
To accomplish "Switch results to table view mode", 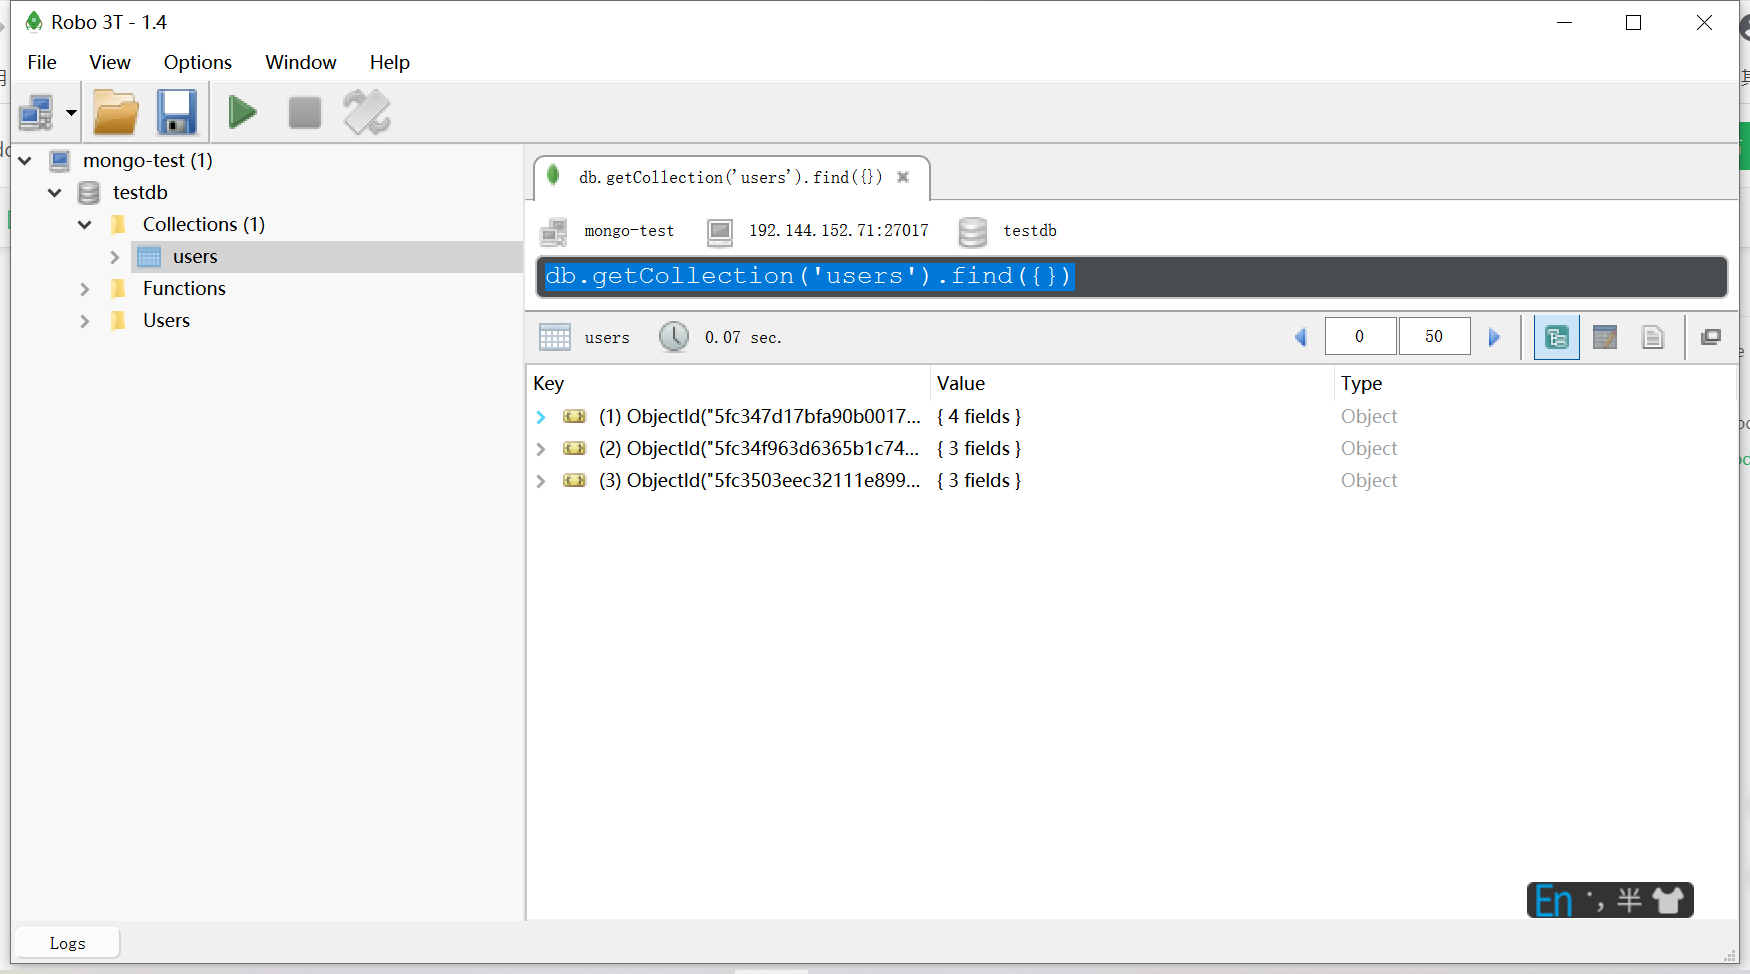I will point(1605,337).
